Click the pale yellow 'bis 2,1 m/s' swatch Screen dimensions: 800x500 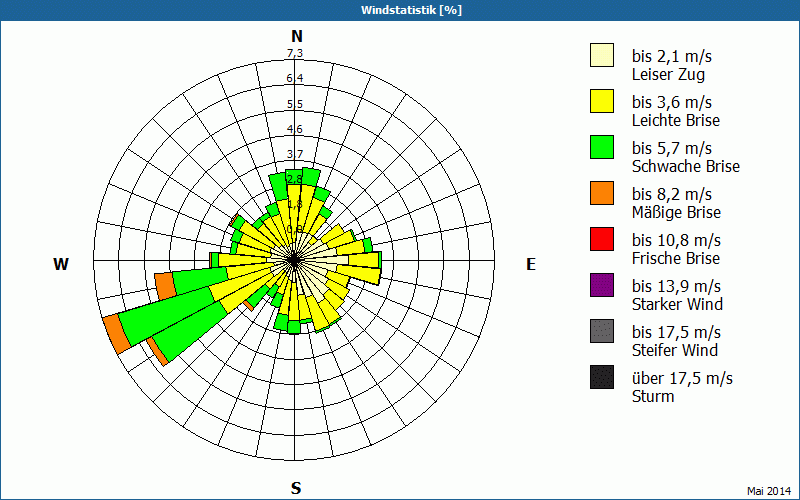[x=602, y=56]
